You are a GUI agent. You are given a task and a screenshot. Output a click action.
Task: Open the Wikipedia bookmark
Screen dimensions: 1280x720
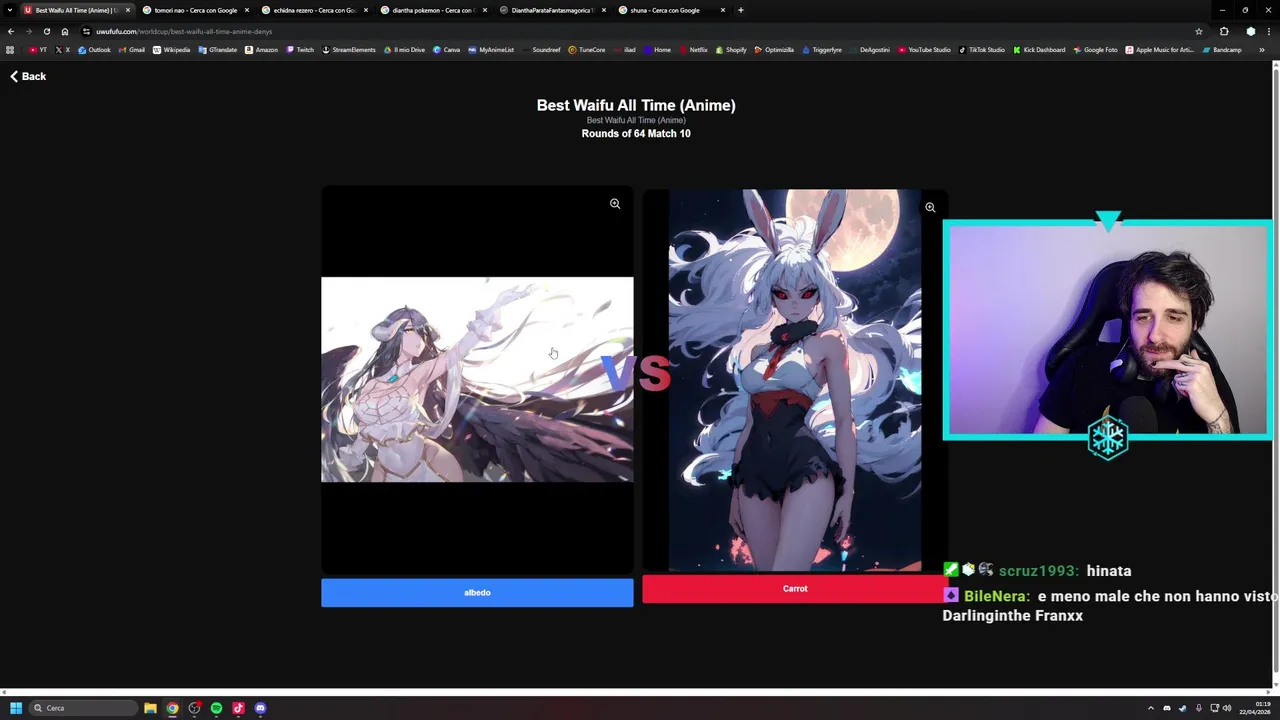171,50
